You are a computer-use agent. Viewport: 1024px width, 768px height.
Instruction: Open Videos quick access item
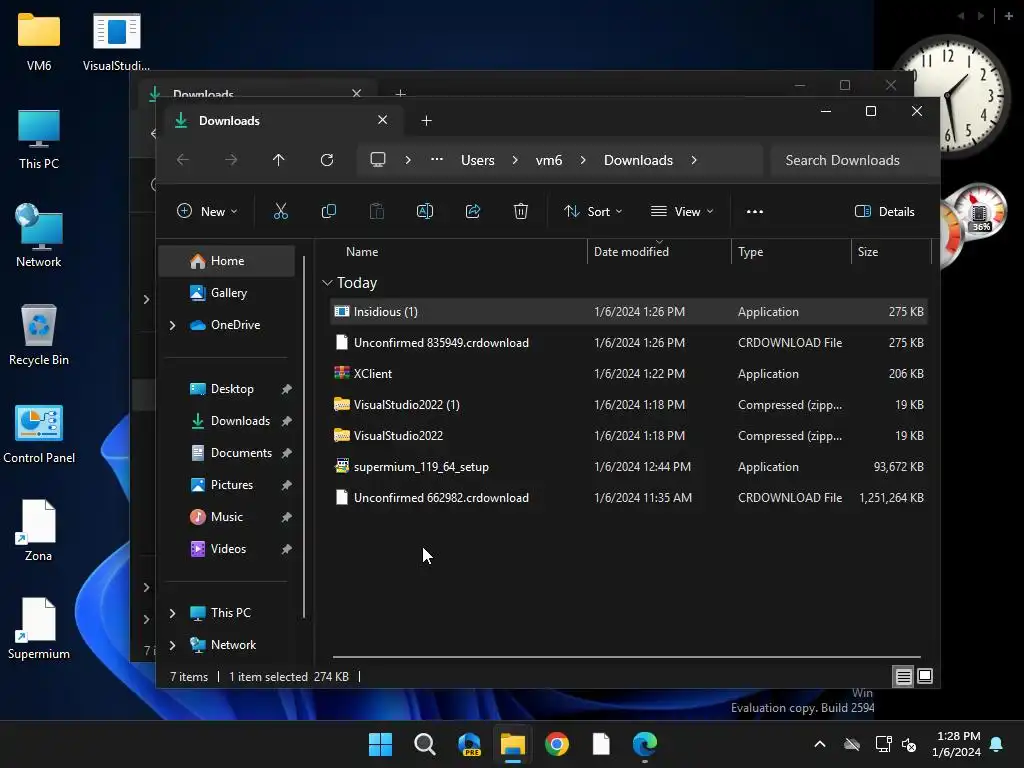227,549
